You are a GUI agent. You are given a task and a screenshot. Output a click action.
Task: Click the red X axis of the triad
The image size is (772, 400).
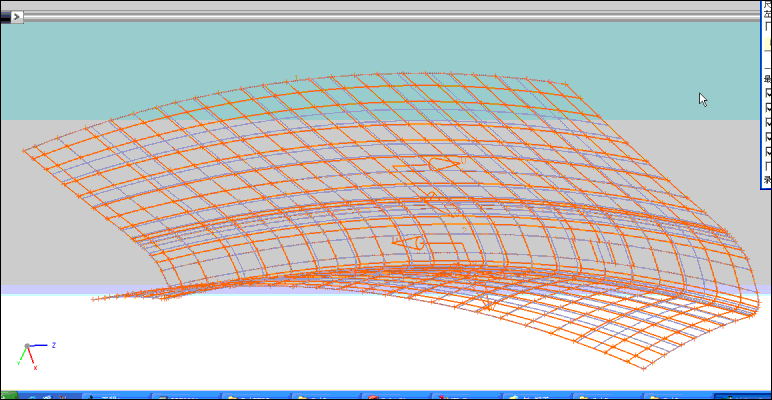(32, 358)
